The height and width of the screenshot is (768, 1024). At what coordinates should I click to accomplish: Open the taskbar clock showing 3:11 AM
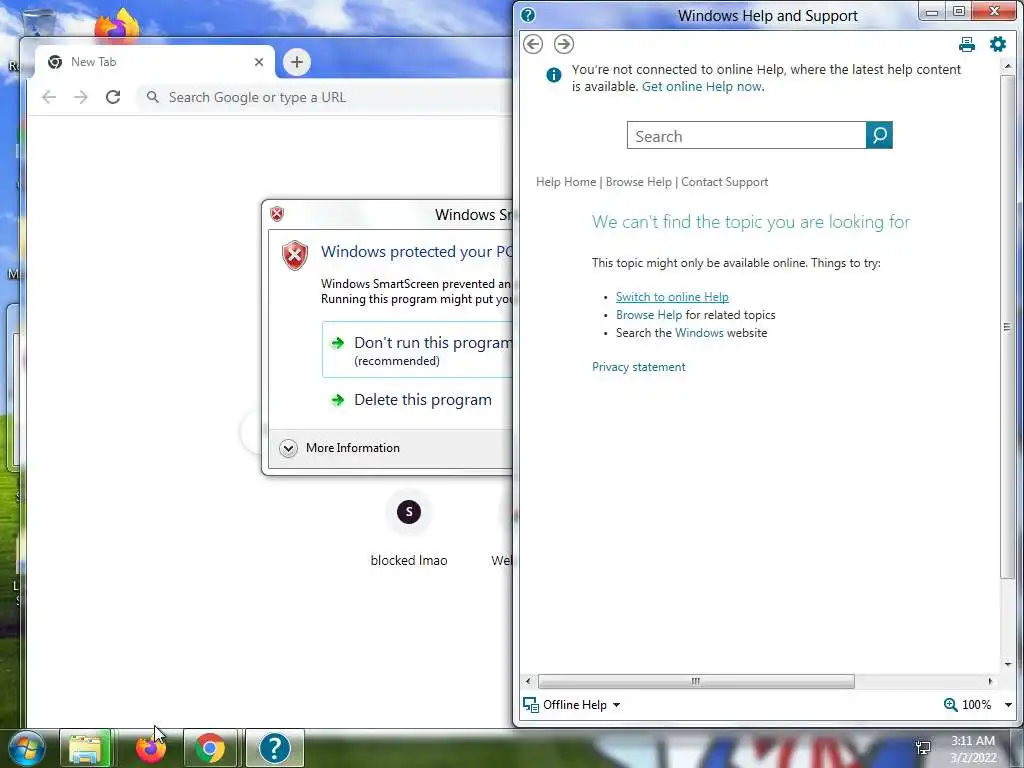[972, 749]
